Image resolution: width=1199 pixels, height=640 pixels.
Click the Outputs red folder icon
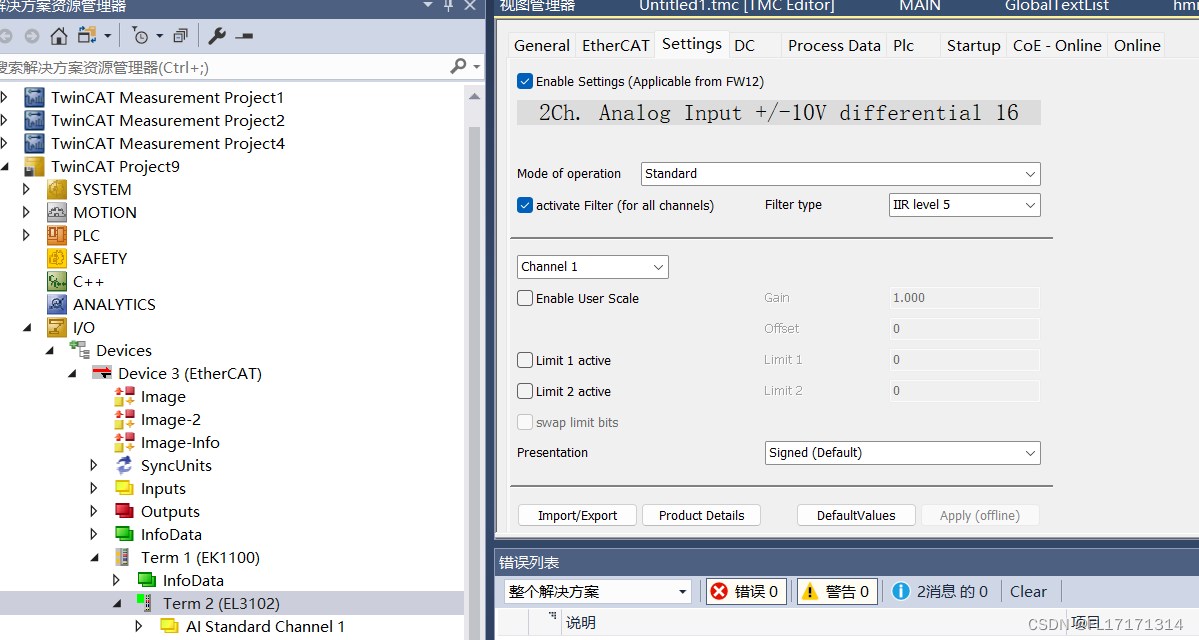tap(125, 511)
